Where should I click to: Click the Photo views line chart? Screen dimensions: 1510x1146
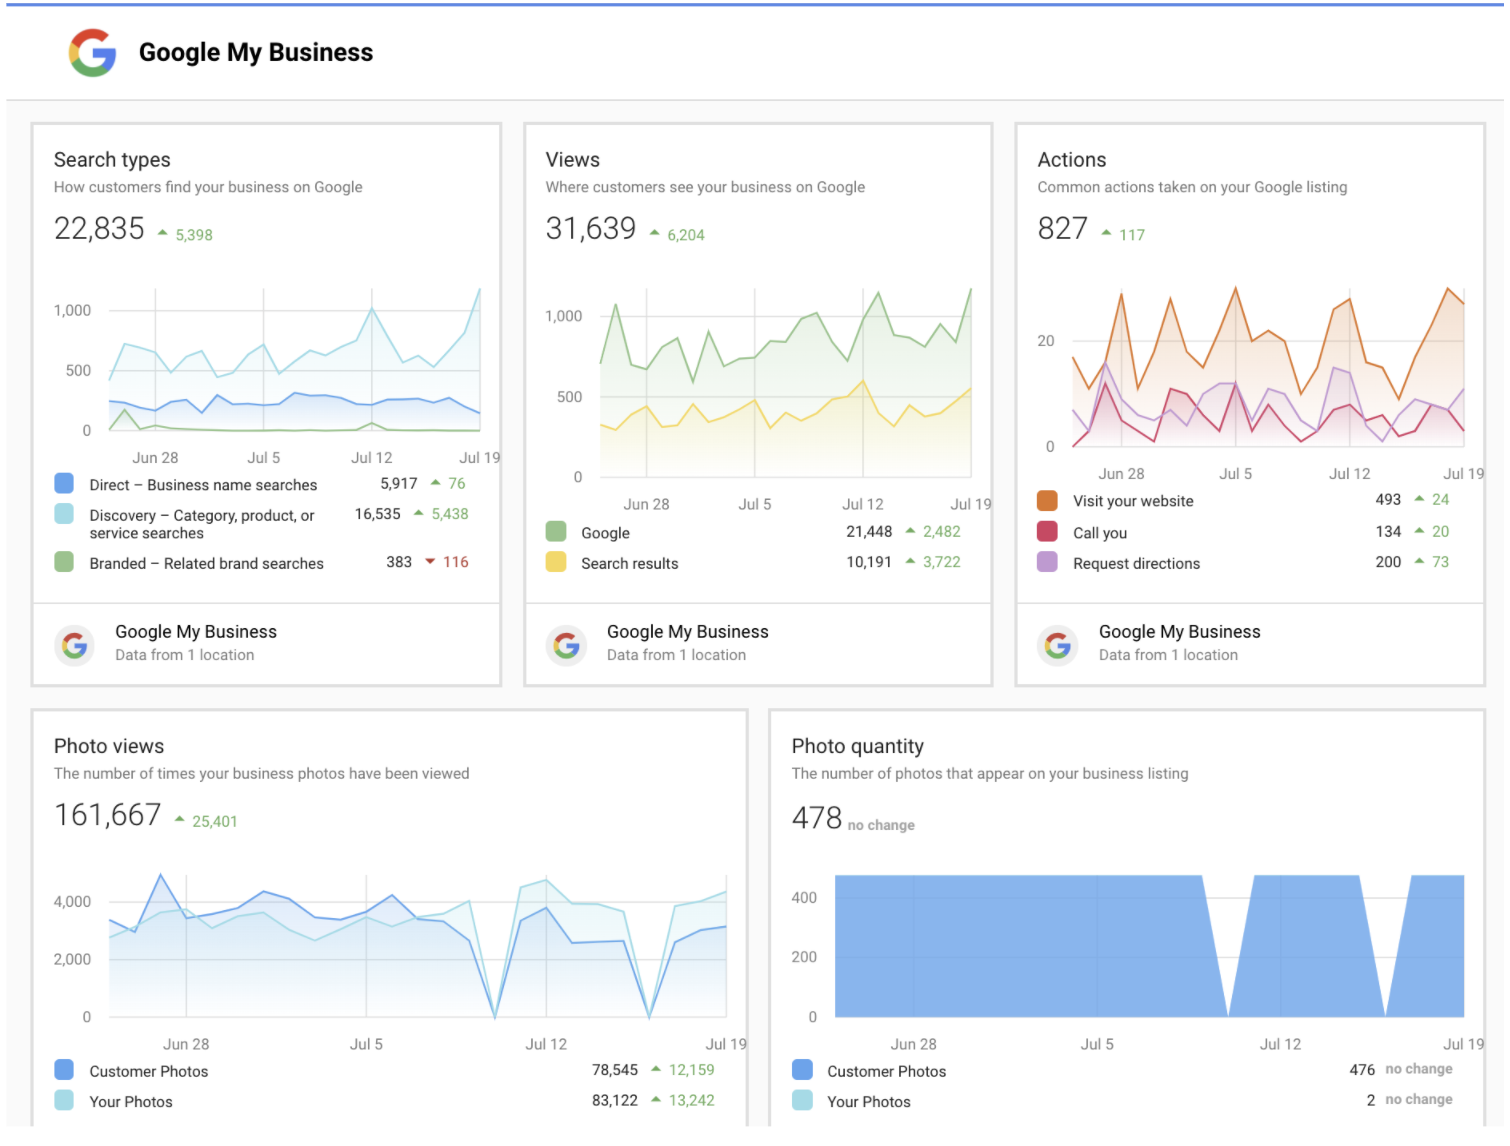tap(418, 946)
